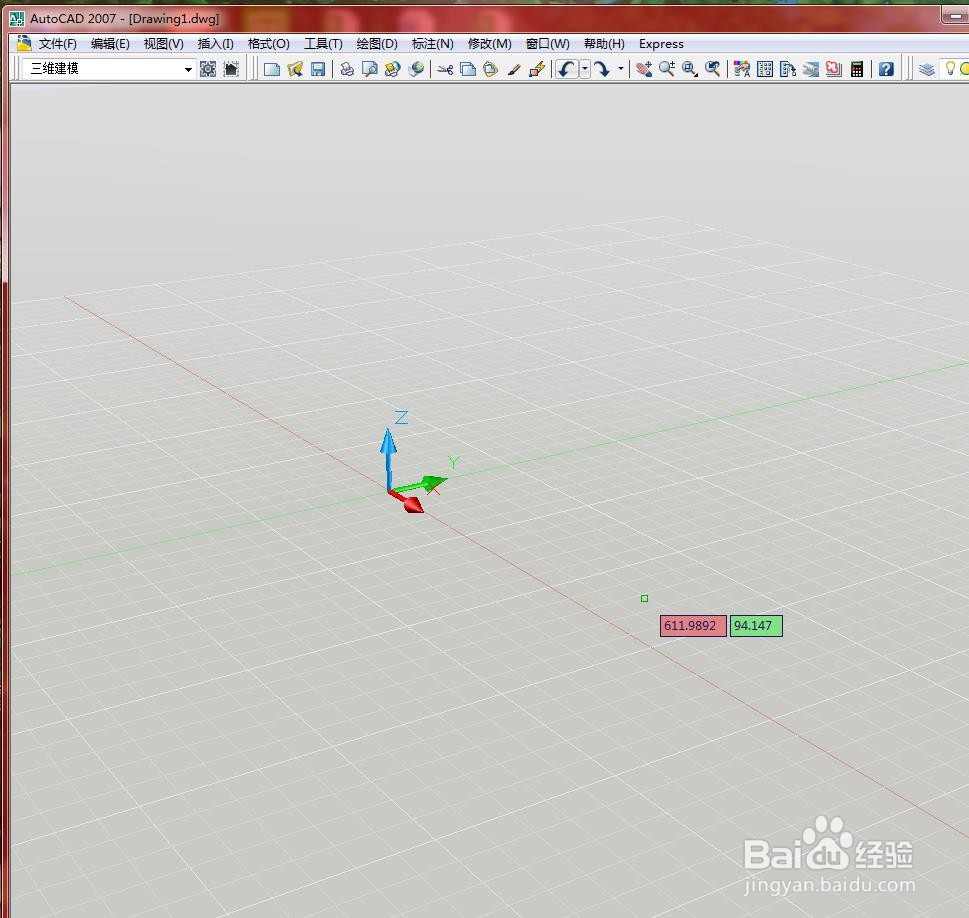
Task: Click the 611.9892 X coordinate input box
Action: point(693,626)
